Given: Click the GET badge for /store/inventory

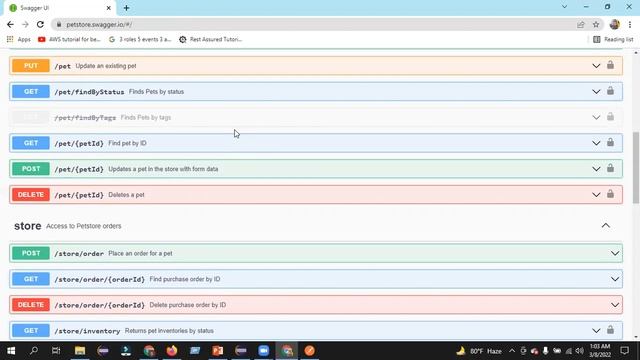Looking at the screenshot, I should 31,331.
